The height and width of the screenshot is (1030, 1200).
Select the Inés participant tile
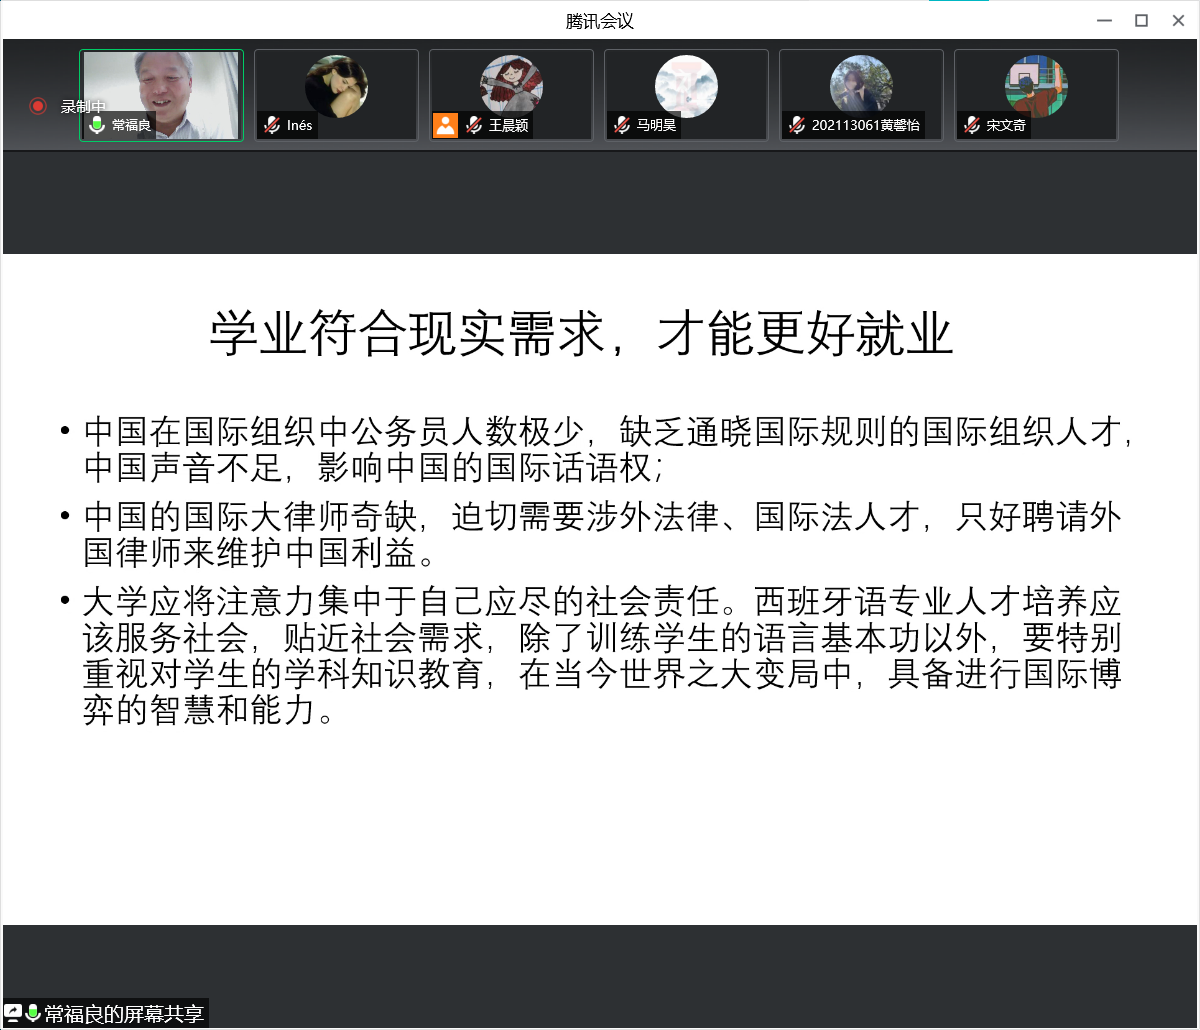click(336, 86)
